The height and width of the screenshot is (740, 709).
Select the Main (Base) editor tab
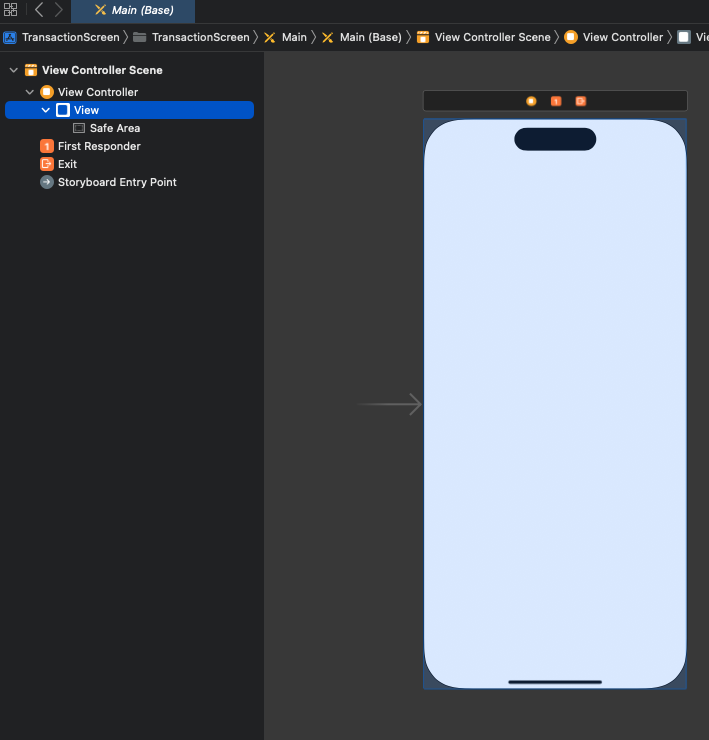click(x=133, y=10)
